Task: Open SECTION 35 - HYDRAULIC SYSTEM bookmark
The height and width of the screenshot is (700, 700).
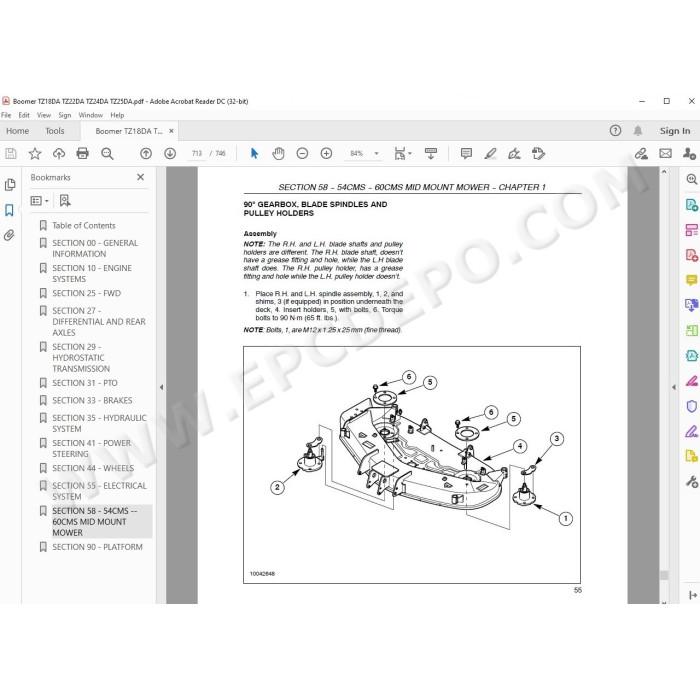Action: coord(99,423)
